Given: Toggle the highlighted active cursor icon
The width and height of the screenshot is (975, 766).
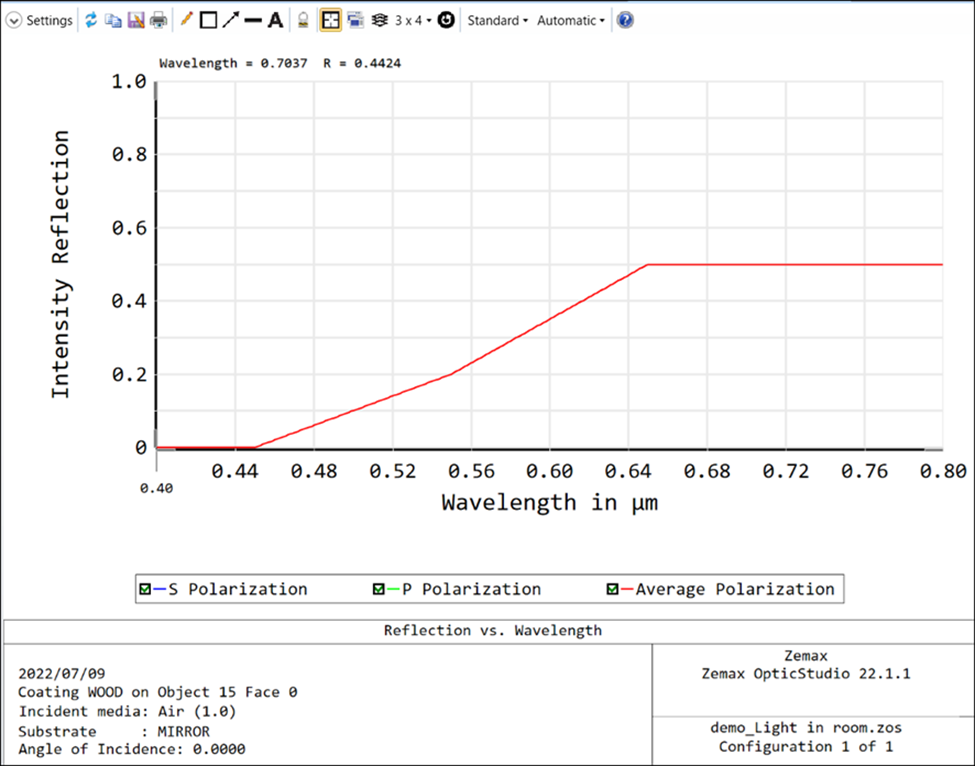Looking at the screenshot, I should tap(331, 20).
